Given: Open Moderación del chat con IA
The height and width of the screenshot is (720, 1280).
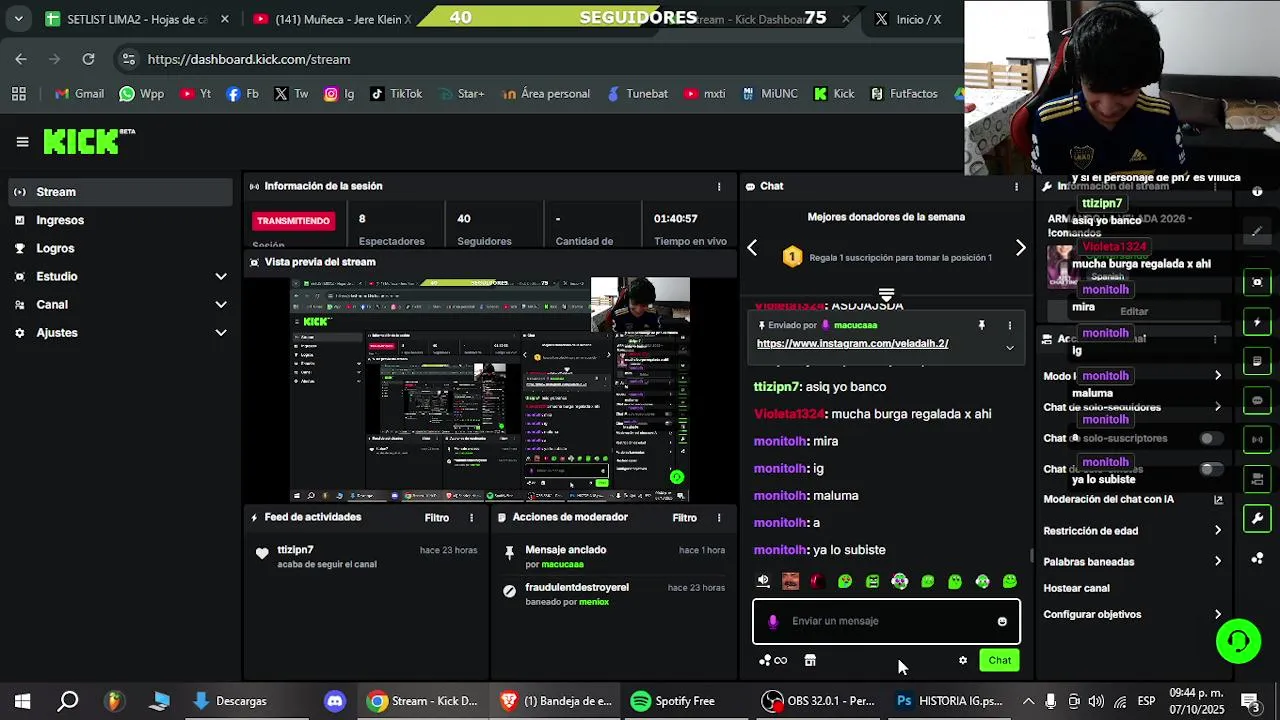Looking at the screenshot, I should pyautogui.click(x=1132, y=499).
